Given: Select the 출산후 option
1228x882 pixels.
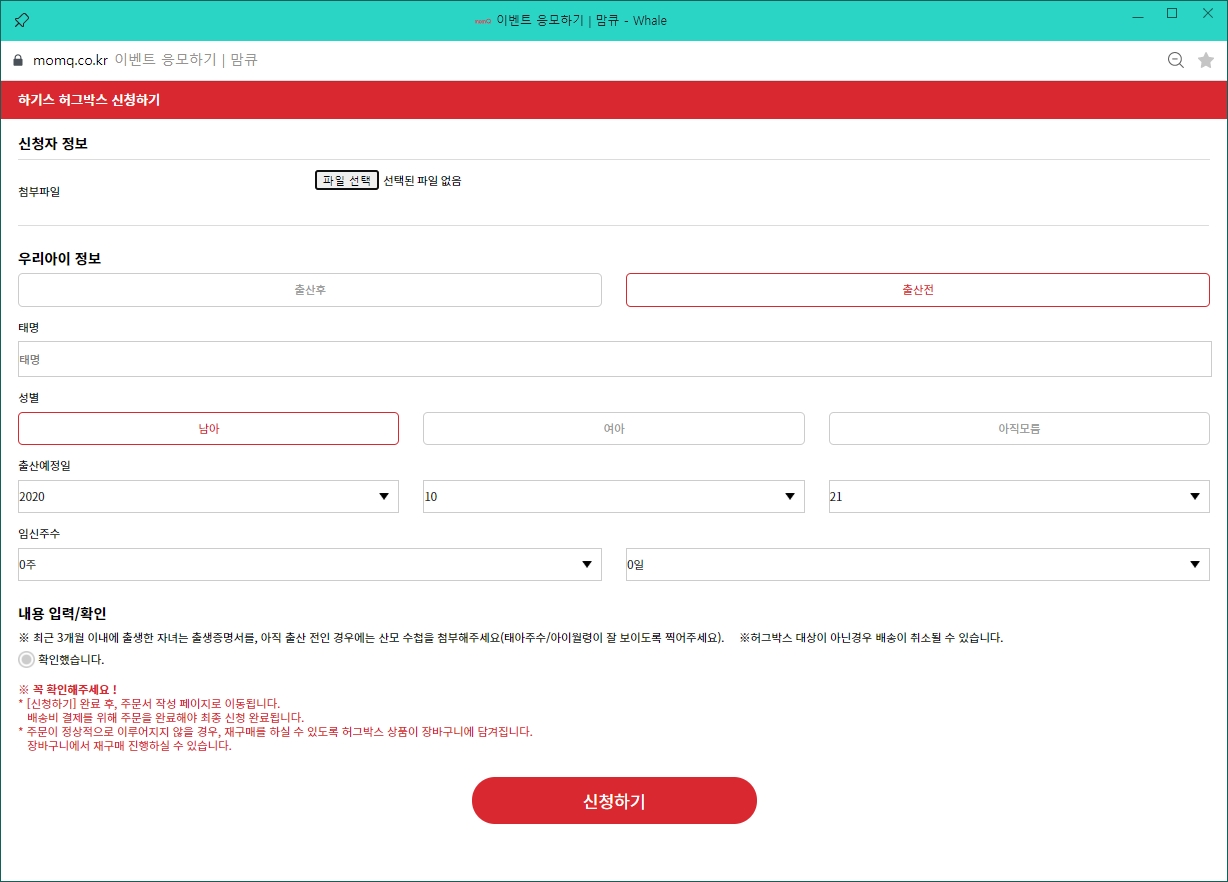Looking at the screenshot, I should (x=310, y=290).
